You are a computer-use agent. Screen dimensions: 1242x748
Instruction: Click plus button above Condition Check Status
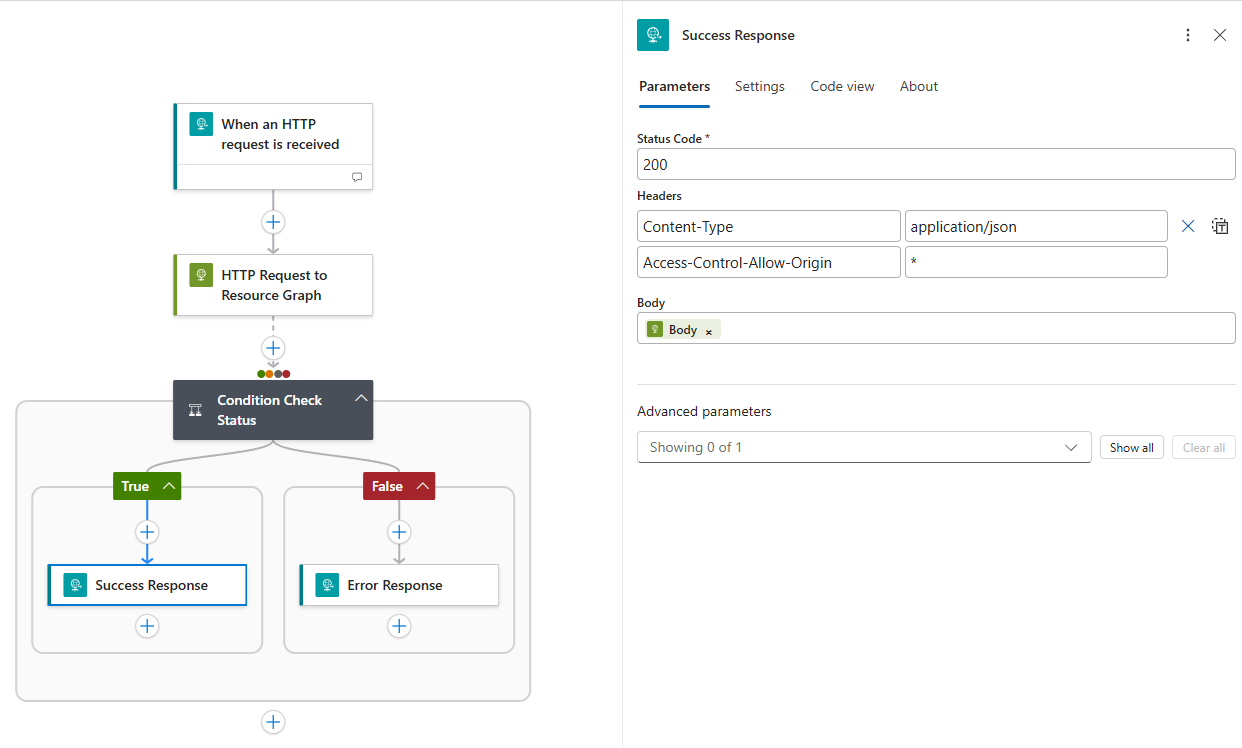point(273,348)
